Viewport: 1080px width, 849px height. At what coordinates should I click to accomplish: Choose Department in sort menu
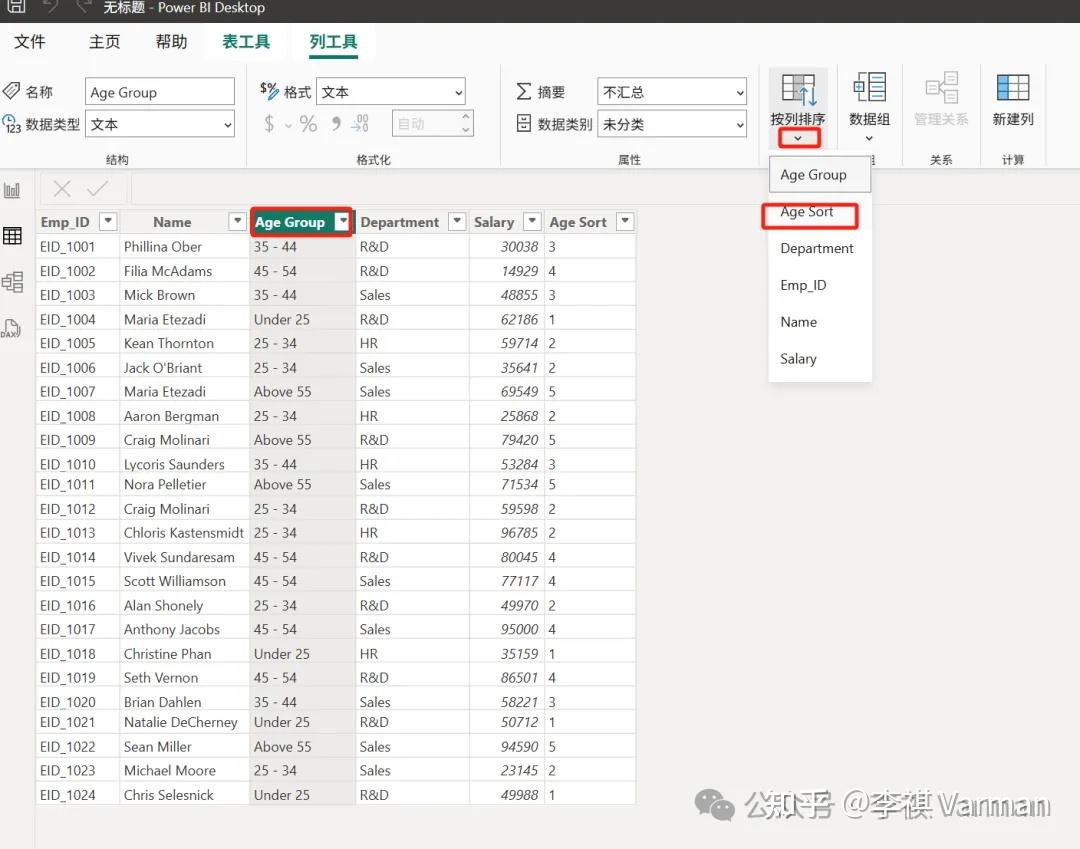click(x=820, y=249)
